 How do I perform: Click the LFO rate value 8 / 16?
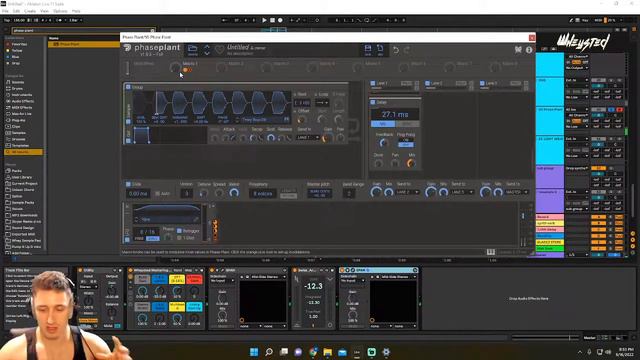click(x=147, y=232)
